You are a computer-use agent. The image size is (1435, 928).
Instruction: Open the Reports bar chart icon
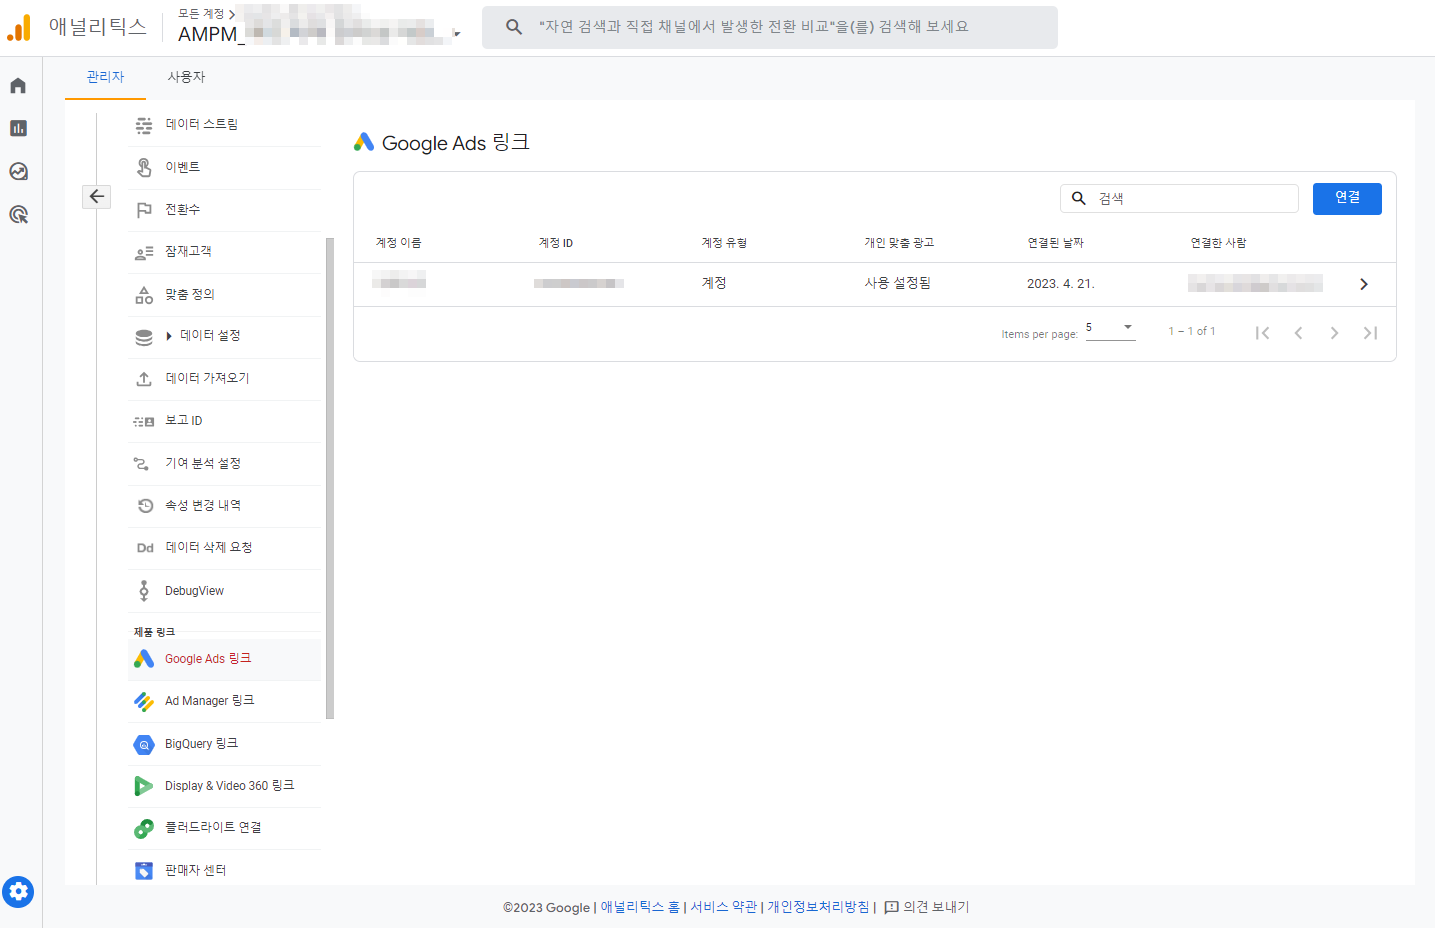[18, 128]
